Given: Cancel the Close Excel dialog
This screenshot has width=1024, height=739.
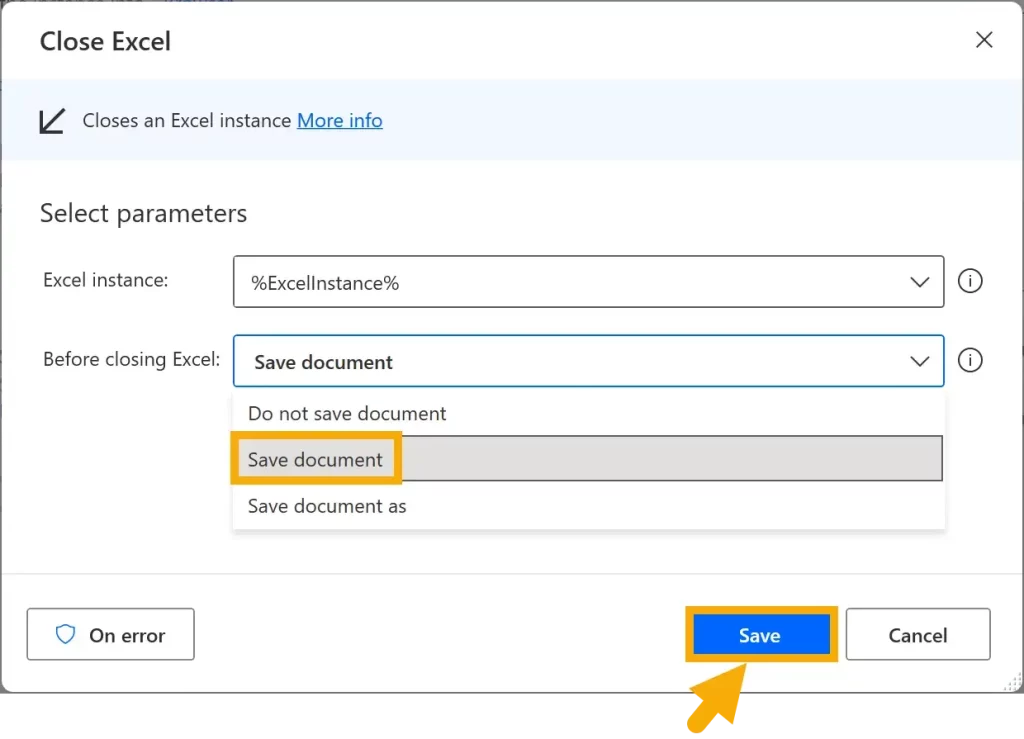Looking at the screenshot, I should pyautogui.click(x=917, y=635).
